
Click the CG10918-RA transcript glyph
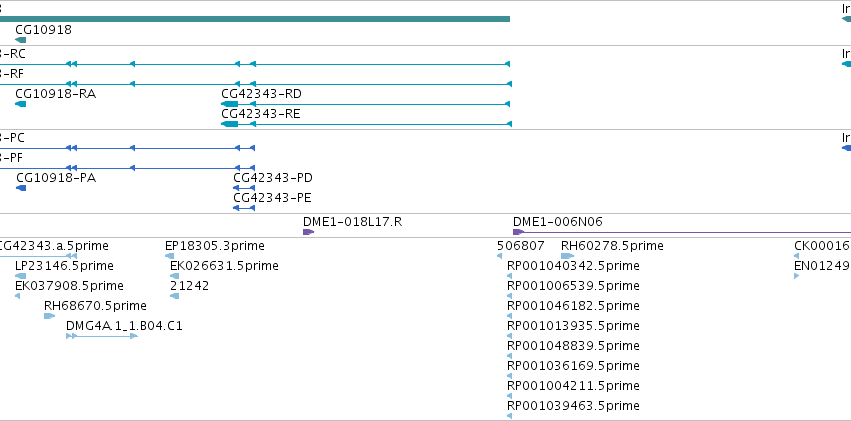click(x=21, y=104)
